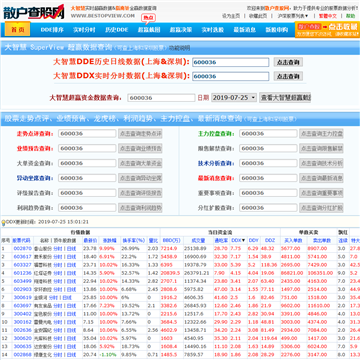Click the orange banner on the nav bar's right
Viewport: 360px width, 360px height.
(x=327, y=29)
